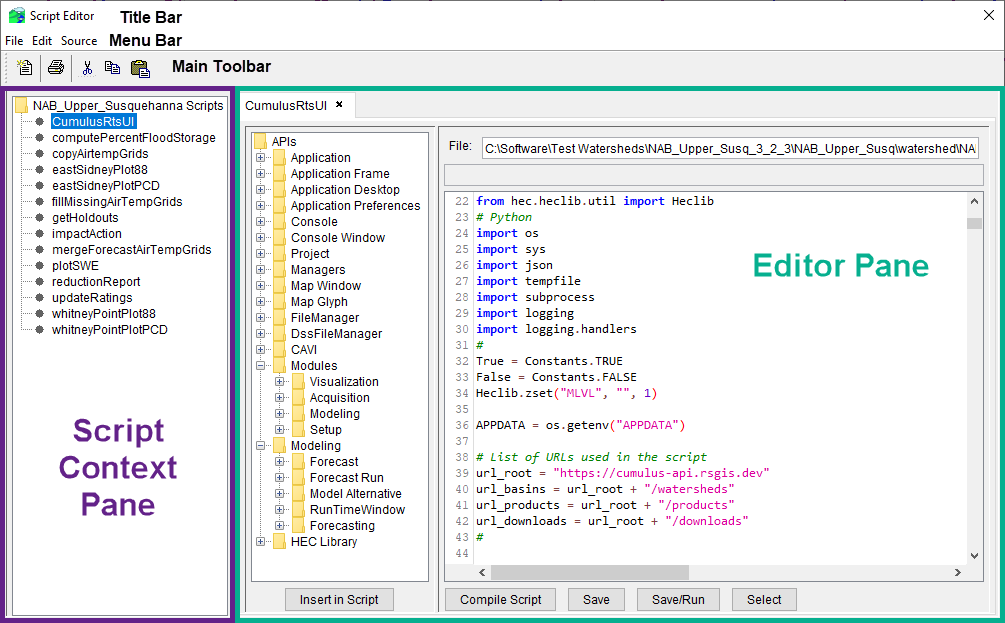Viewport: 1005px width, 623px height.
Task: Click the Copy icon in the toolbar
Action: 112,68
